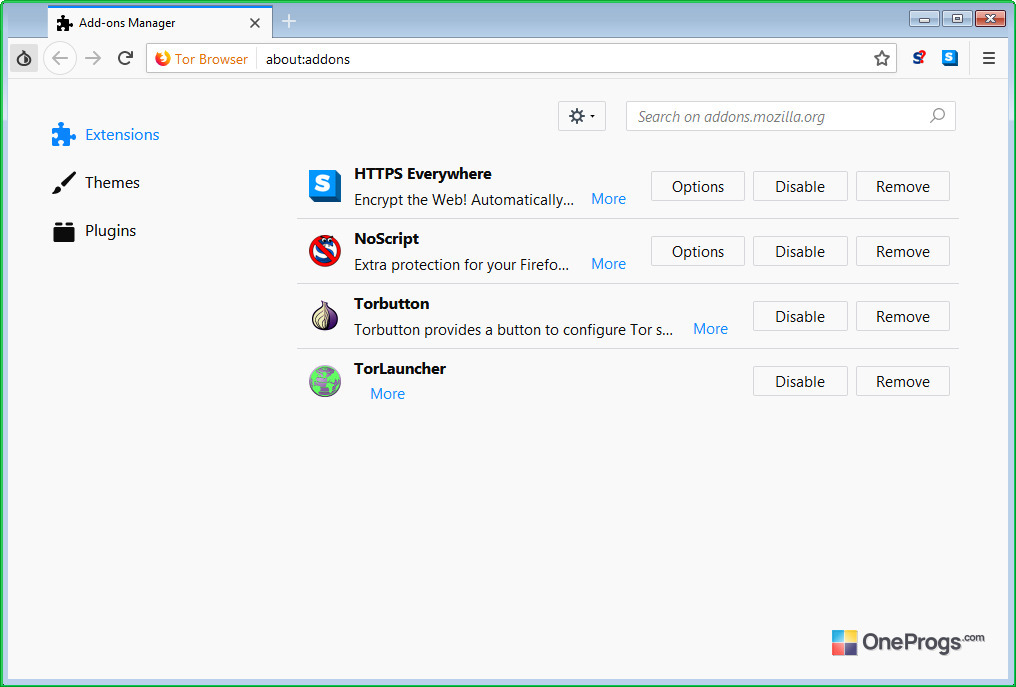Screen dimensions: 1016x687
Task: Remove the NoScript extension
Action: click(903, 251)
